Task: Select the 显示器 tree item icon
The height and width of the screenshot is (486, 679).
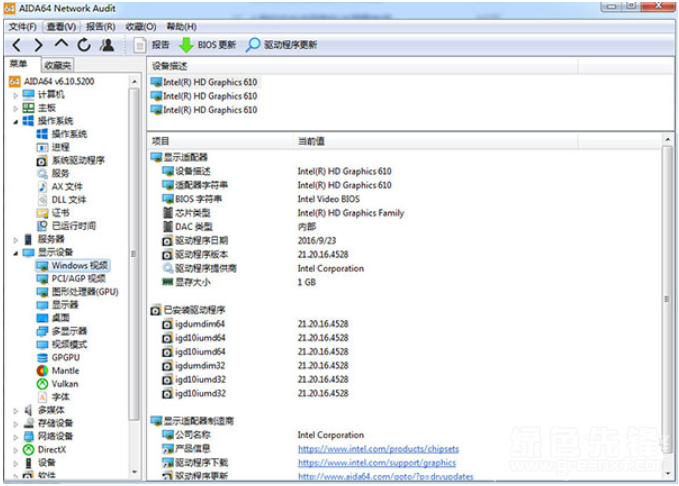Action: pos(42,305)
